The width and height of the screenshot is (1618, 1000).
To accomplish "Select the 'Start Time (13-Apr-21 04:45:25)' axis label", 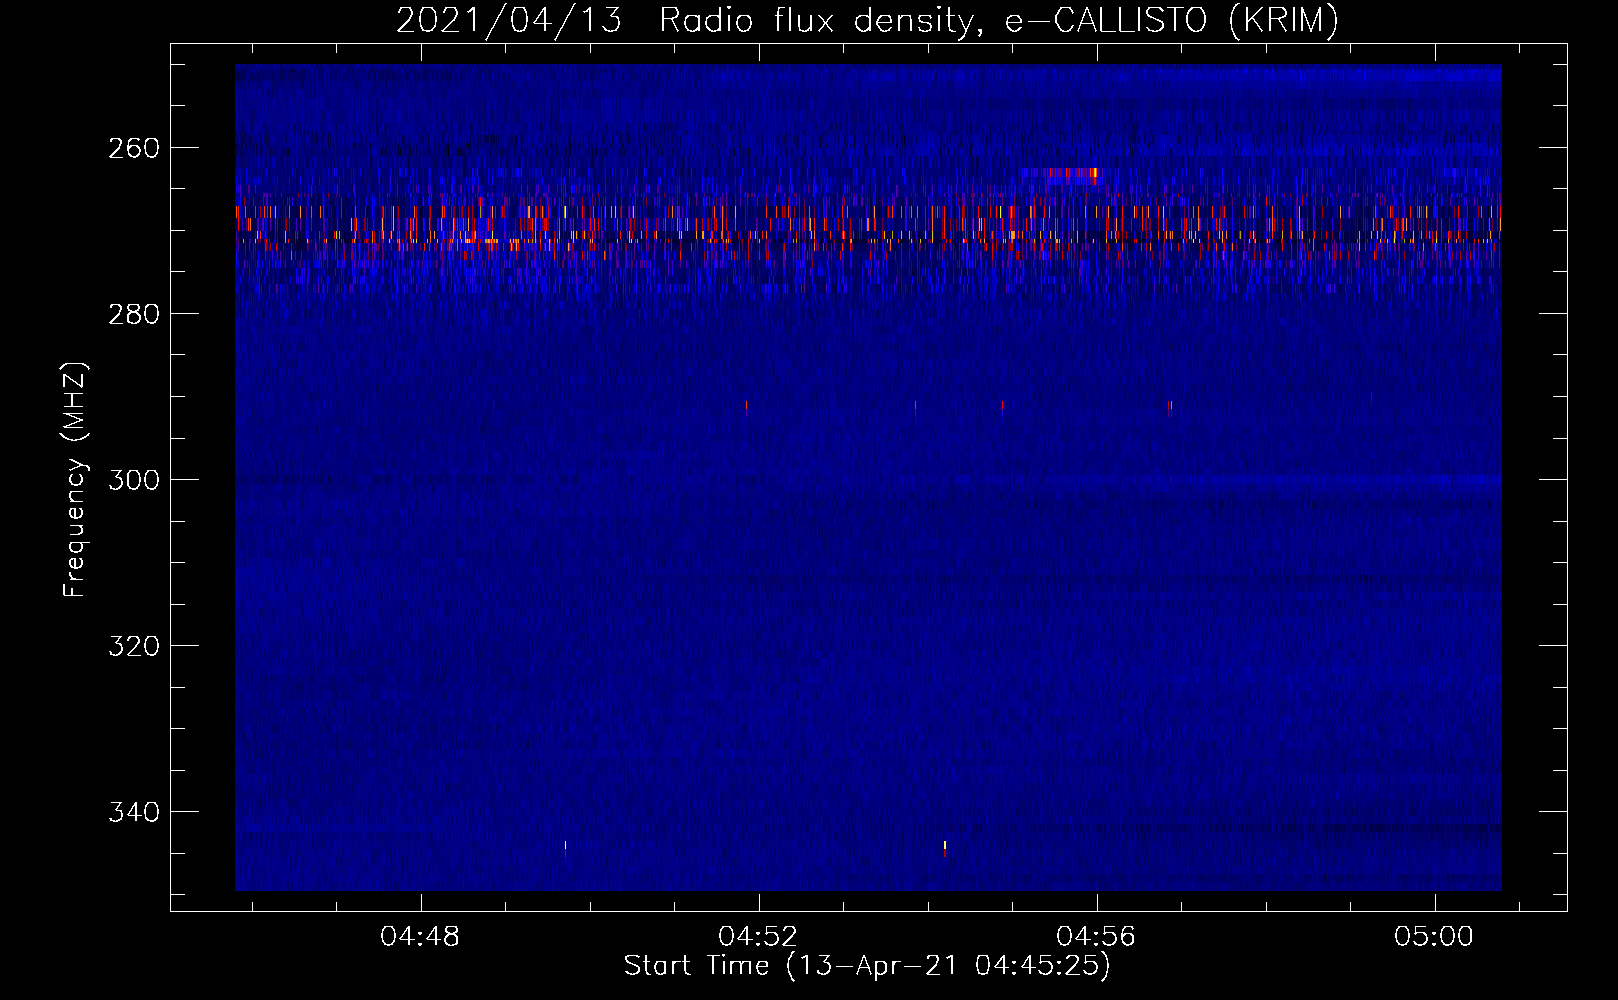I will point(867,966).
